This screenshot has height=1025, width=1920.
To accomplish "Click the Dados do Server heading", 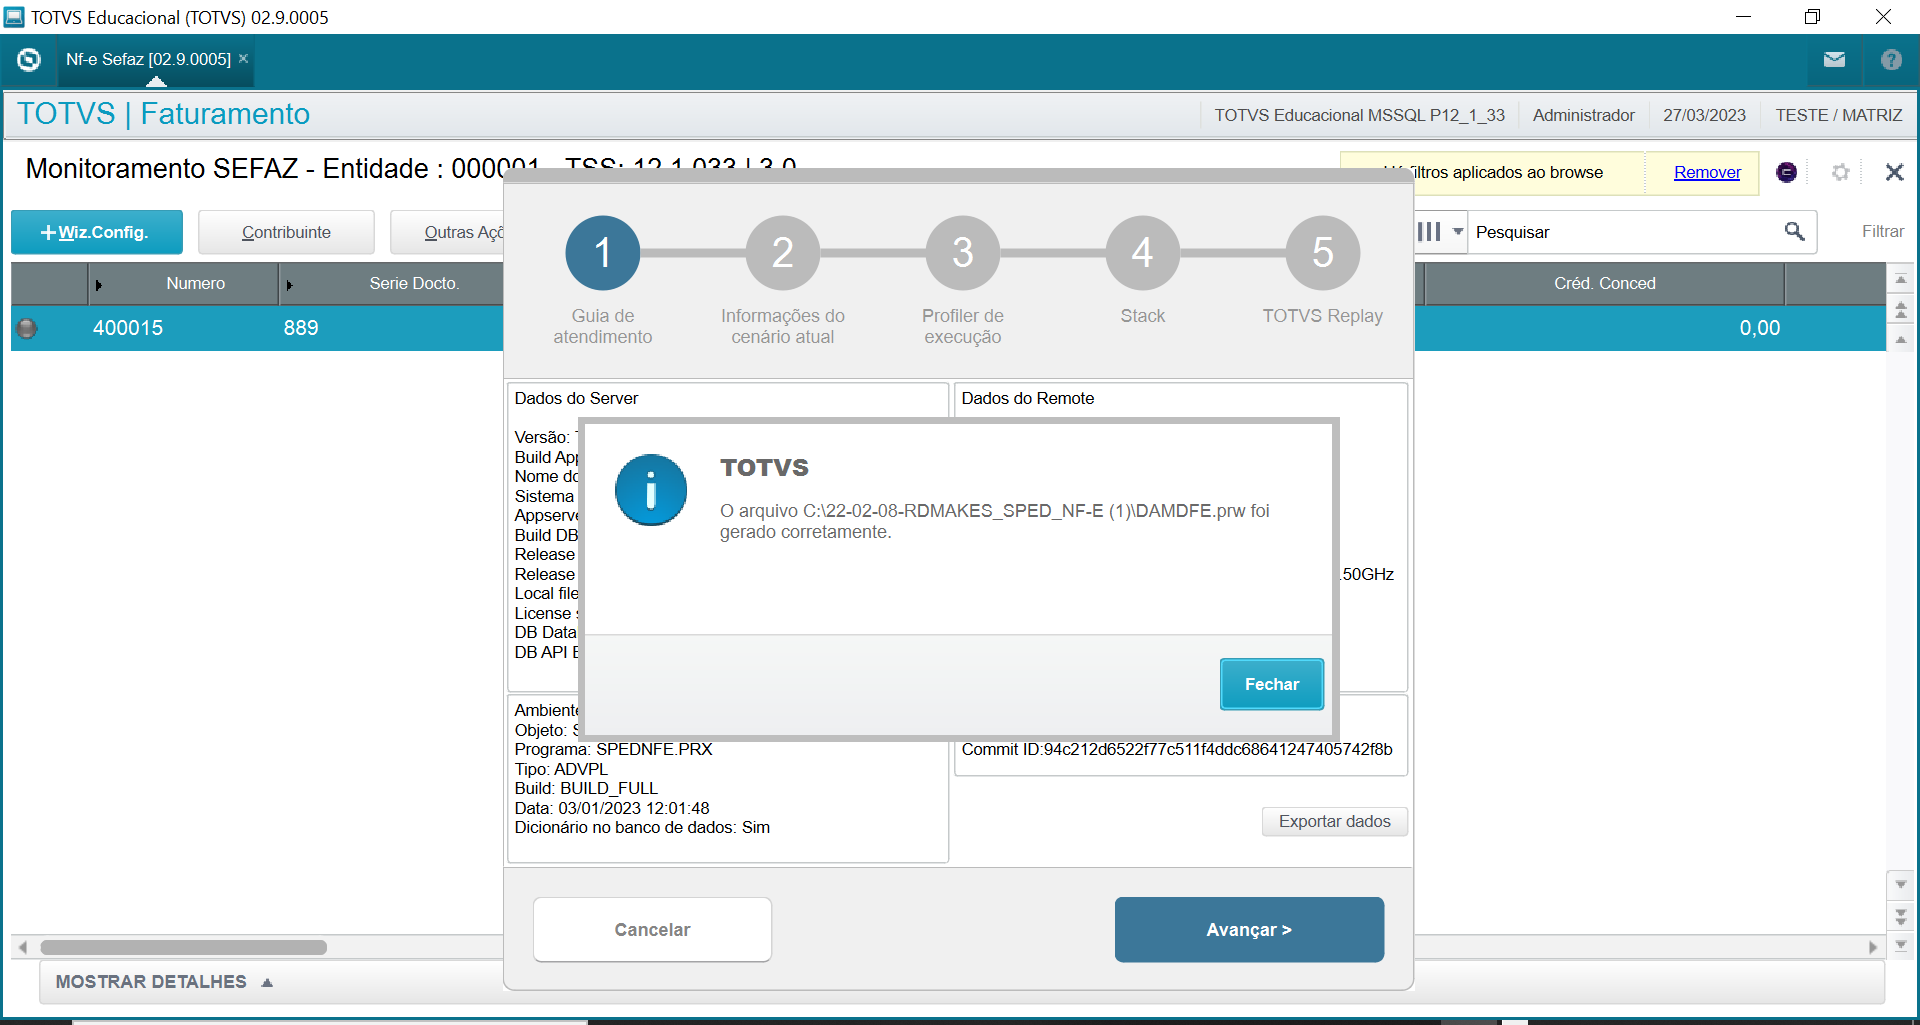I will (x=576, y=398).
